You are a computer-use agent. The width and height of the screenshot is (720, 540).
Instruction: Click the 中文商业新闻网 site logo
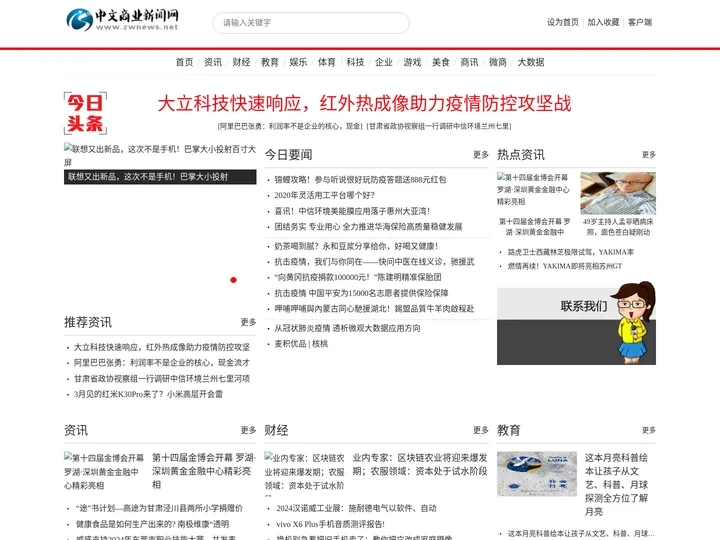click(123, 20)
